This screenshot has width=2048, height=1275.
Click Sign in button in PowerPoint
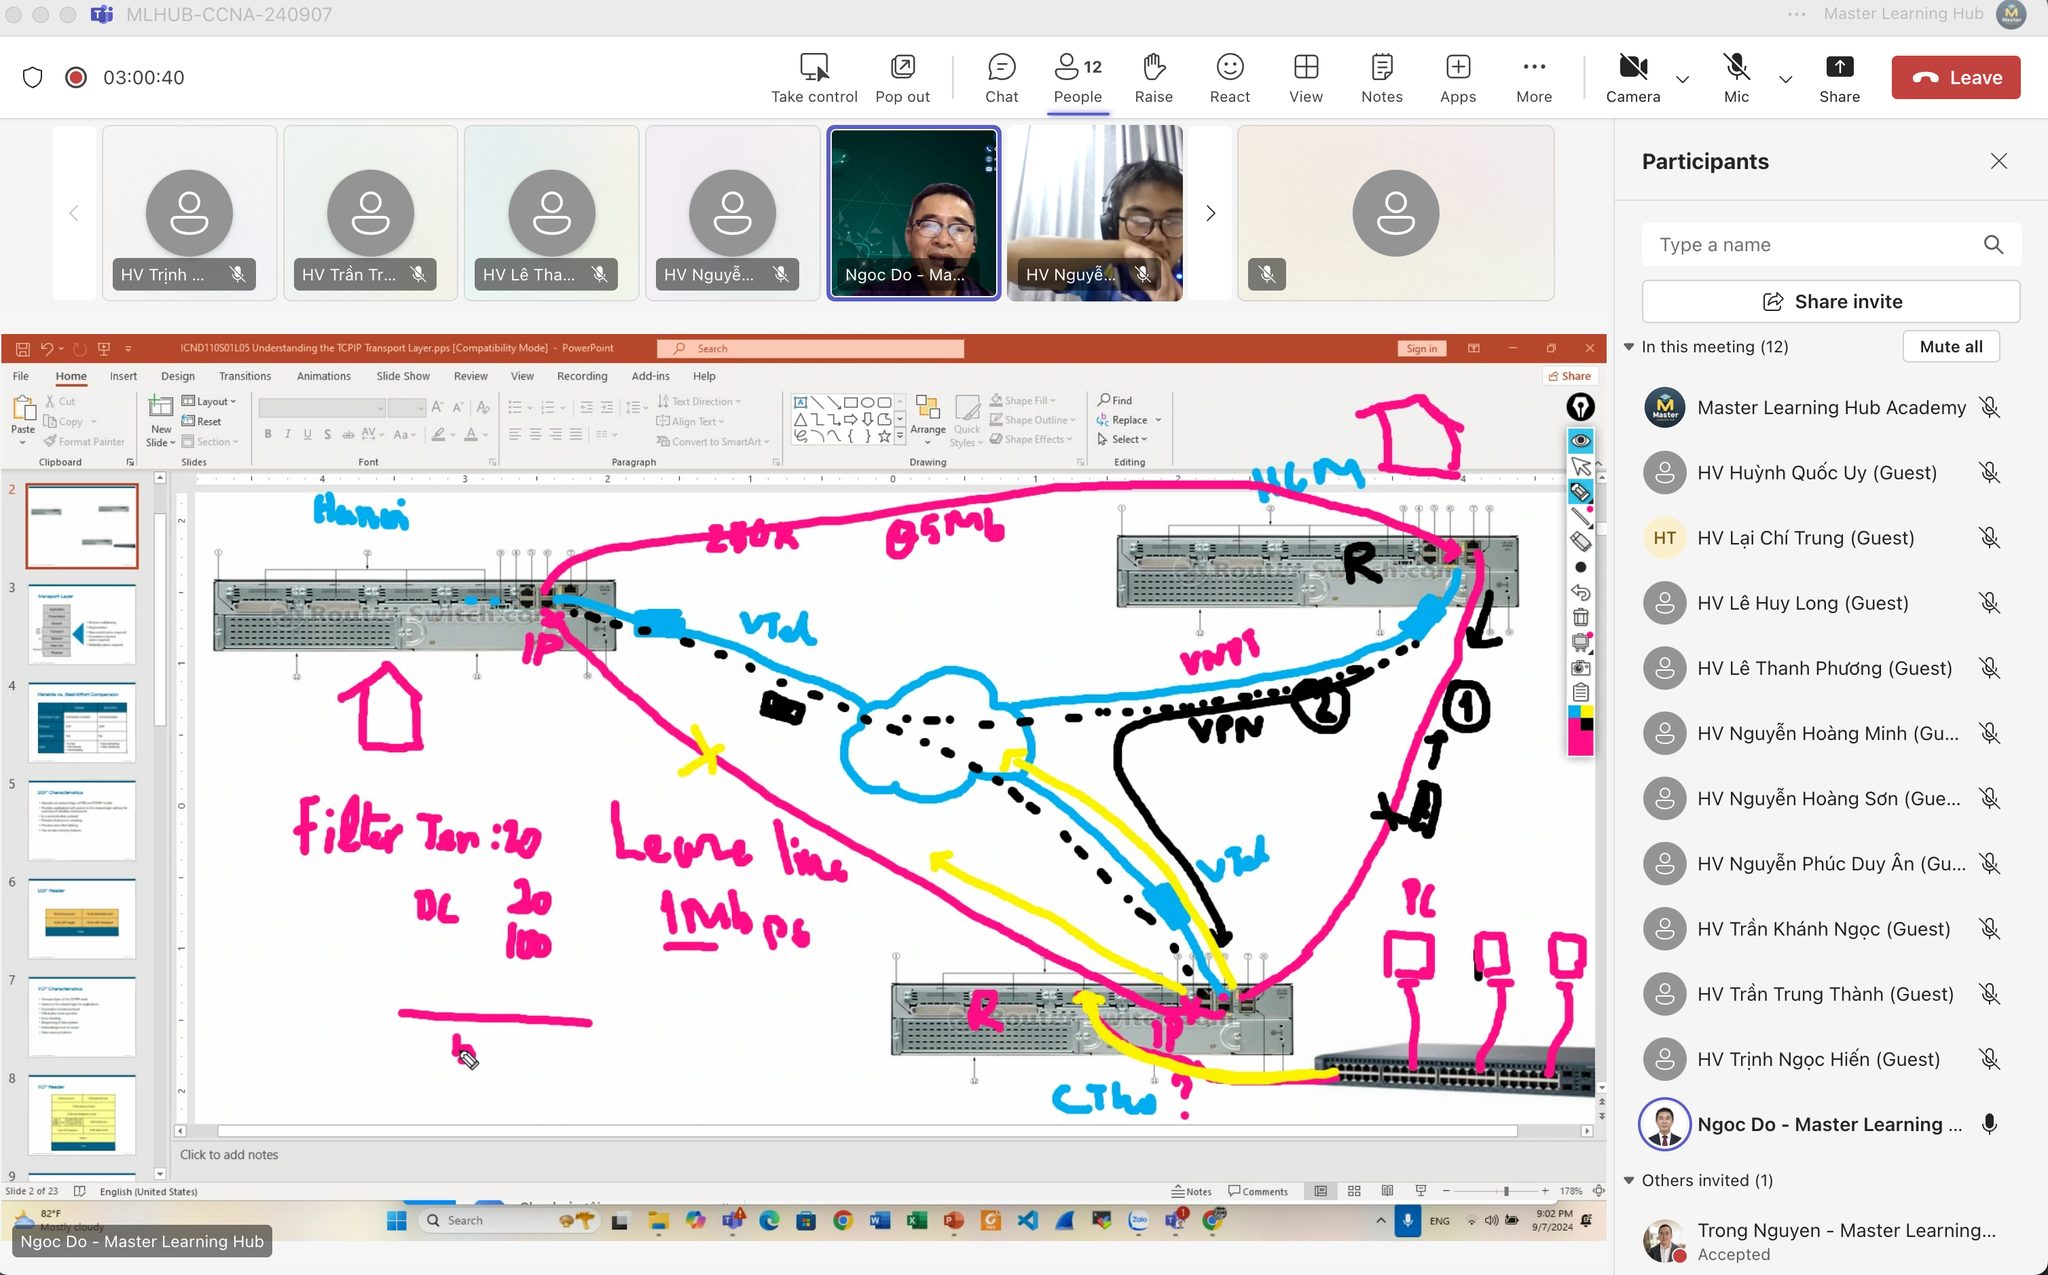(1421, 348)
